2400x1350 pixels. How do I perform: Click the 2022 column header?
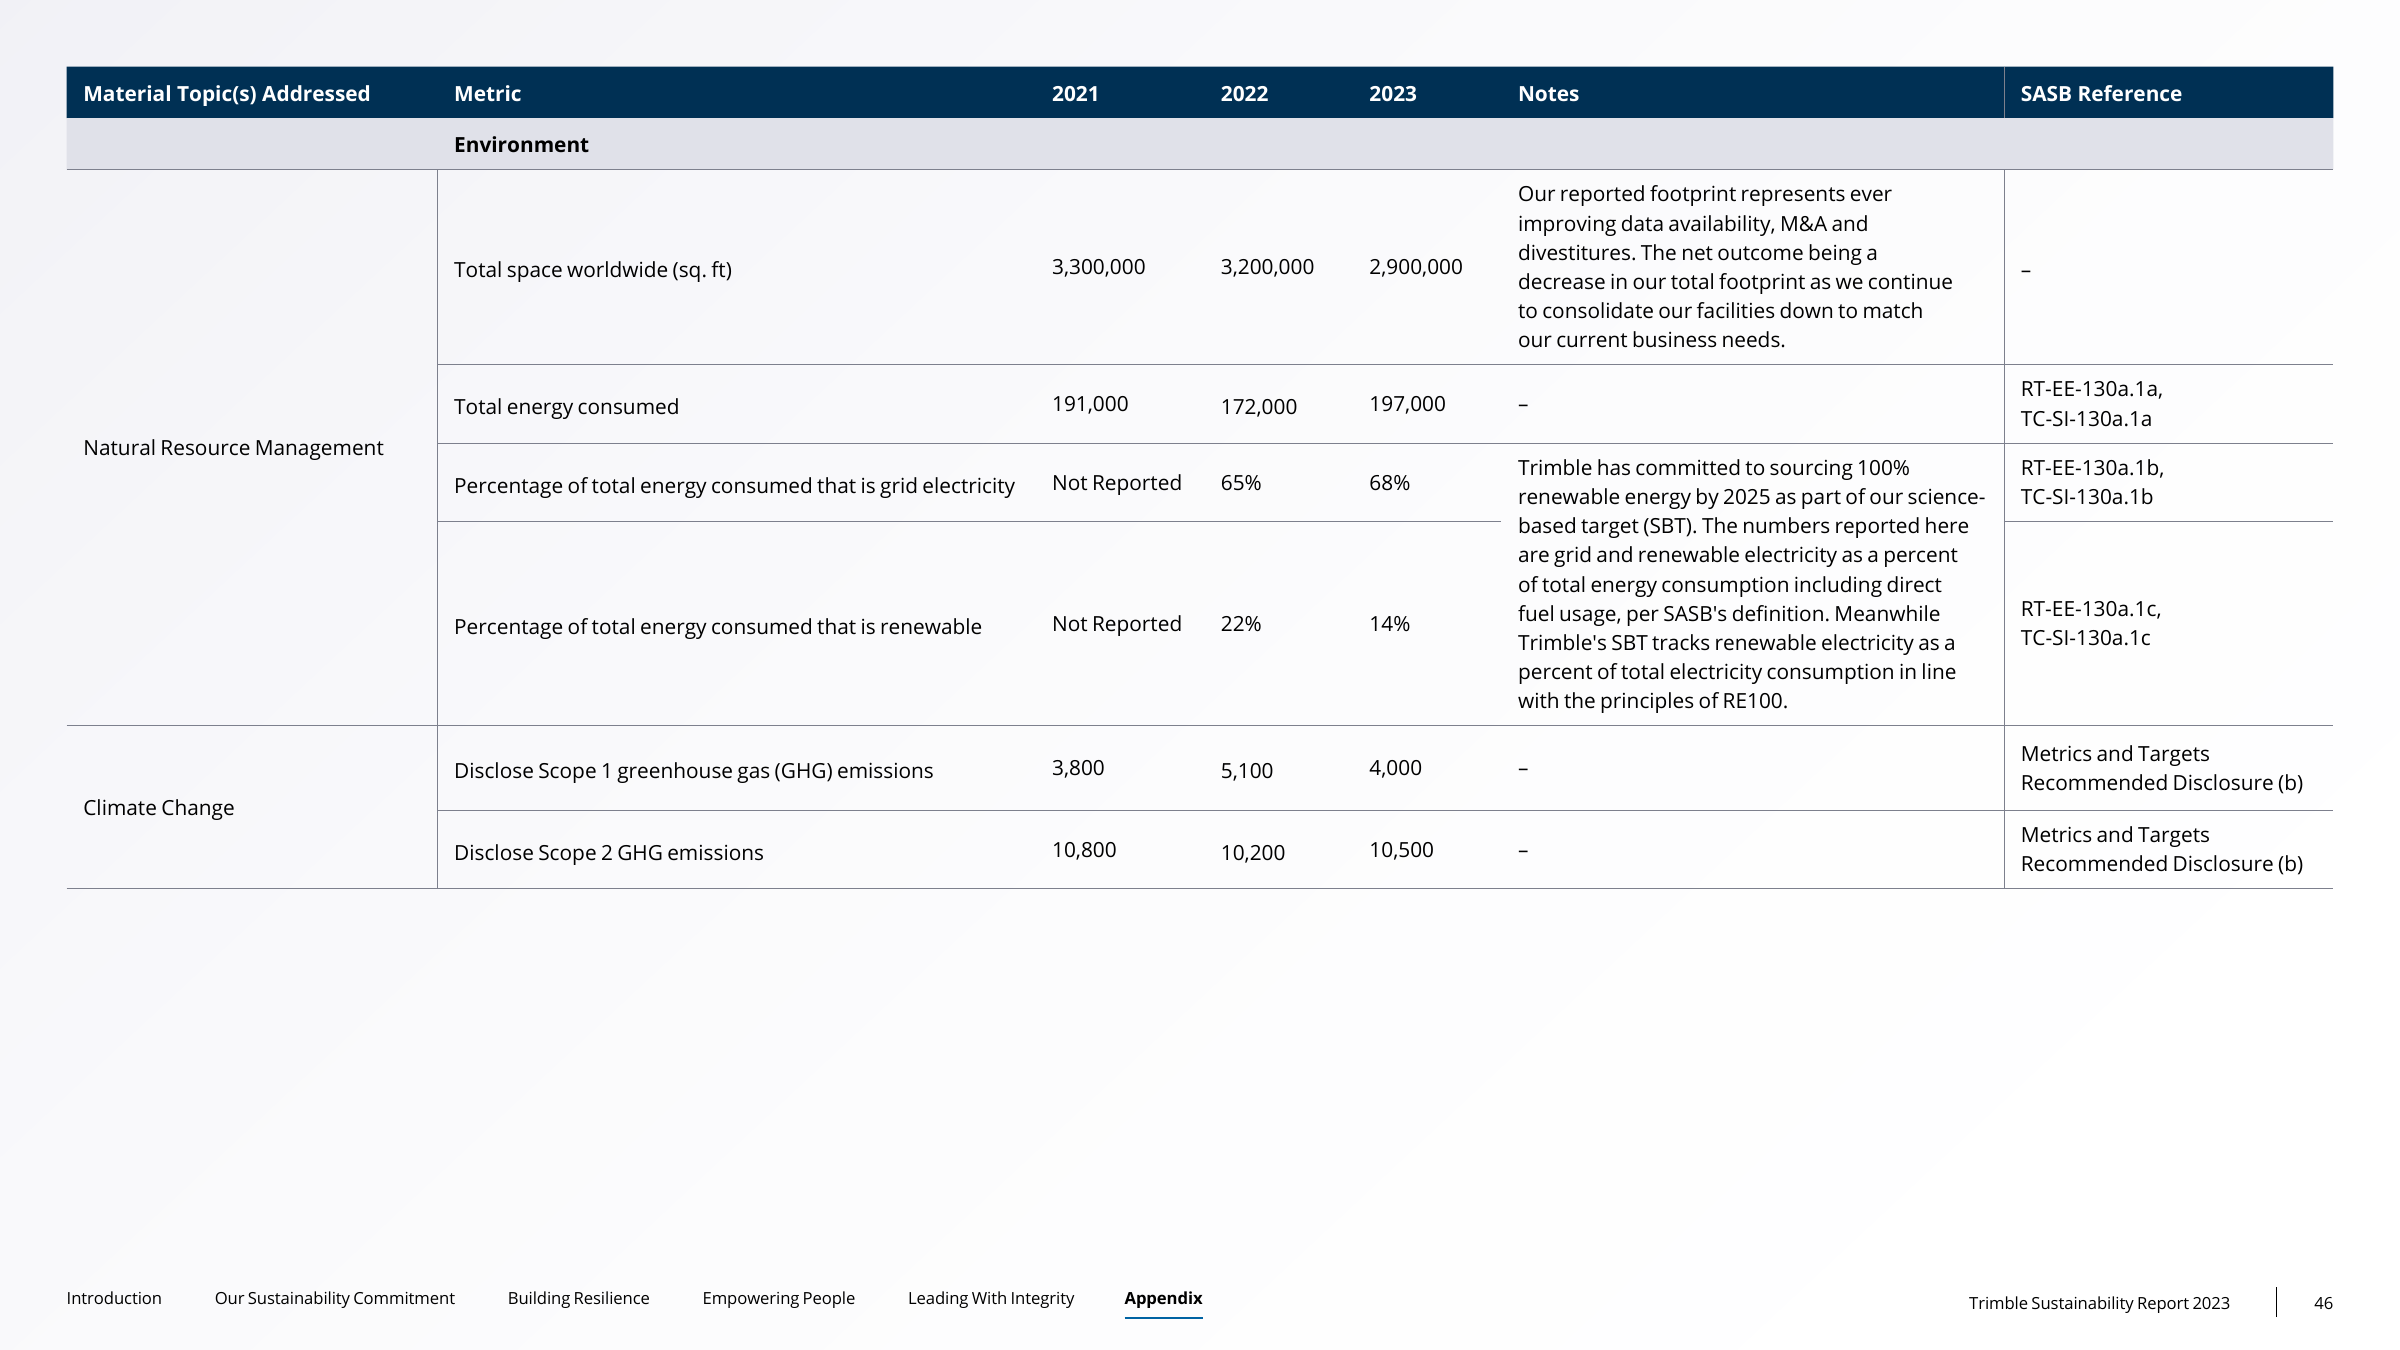pyautogui.click(x=1244, y=93)
